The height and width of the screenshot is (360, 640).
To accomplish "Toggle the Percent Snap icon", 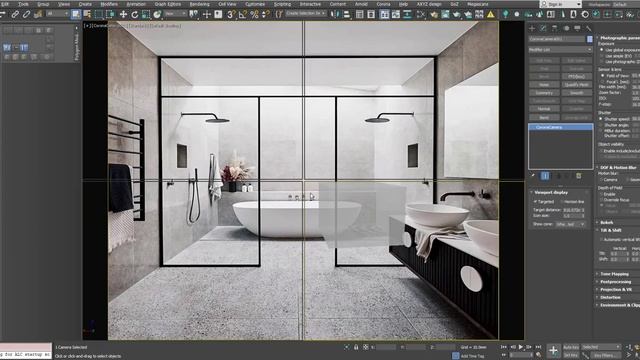I will pos(254,15).
